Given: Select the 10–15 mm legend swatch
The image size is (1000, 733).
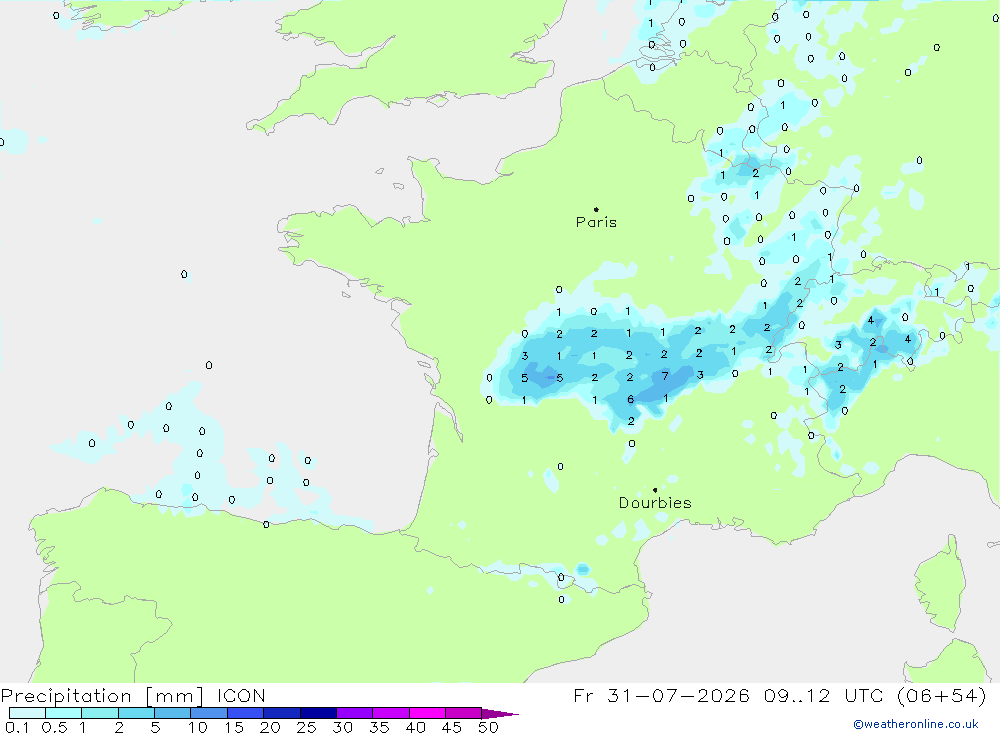Looking at the screenshot, I should tap(209, 713).
